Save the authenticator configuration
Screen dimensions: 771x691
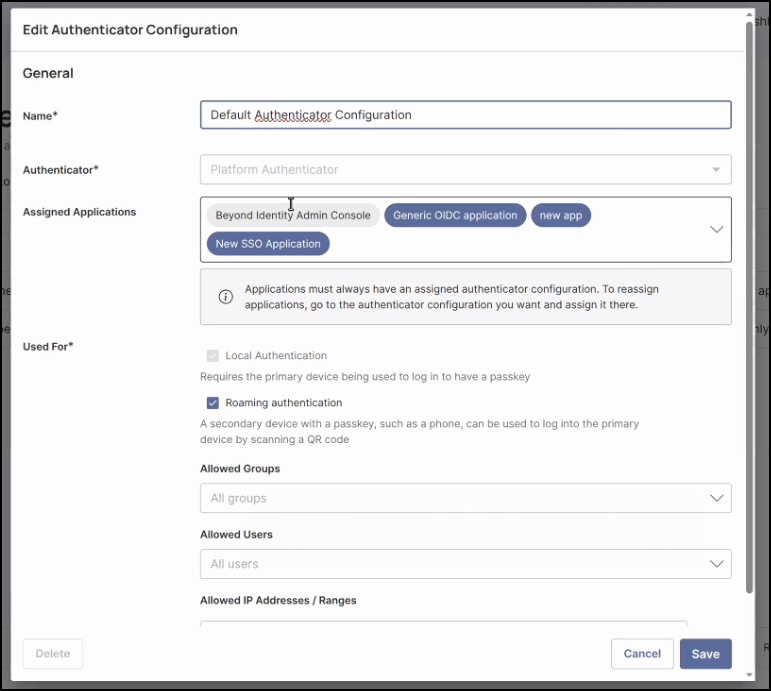(x=705, y=654)
